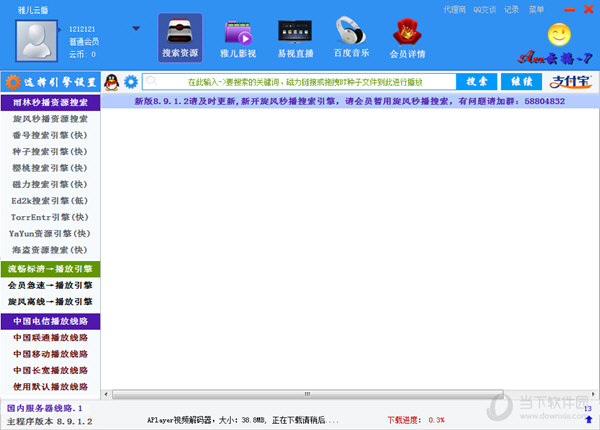Open the 搜索资源 search resources tab
Image resolution: width=600 pixels, height=430 pixels.
tap(180, 38)
